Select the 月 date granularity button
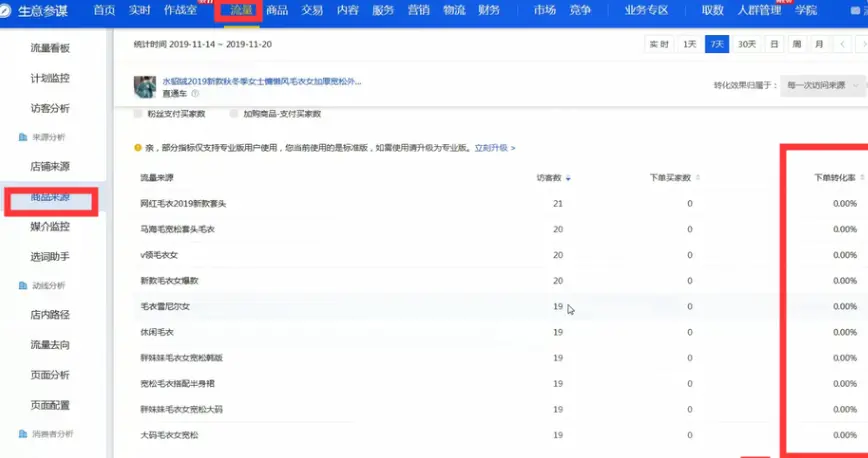Screen dimensions: 868x458 point(819,44)
